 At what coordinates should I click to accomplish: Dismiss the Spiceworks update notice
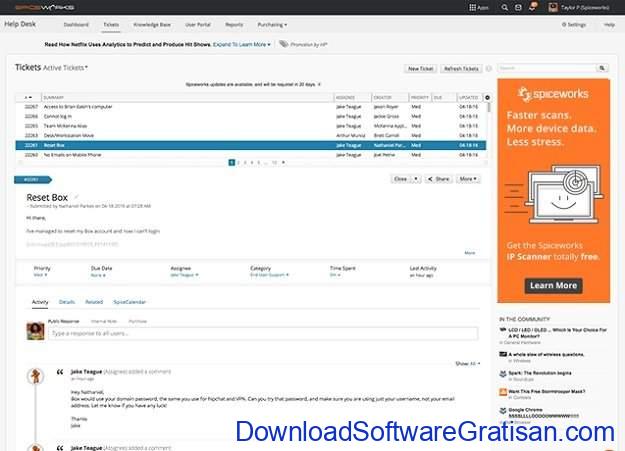coord(319,85)
